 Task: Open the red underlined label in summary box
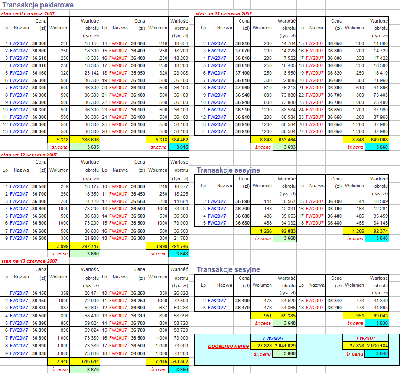tap(228, 347)
